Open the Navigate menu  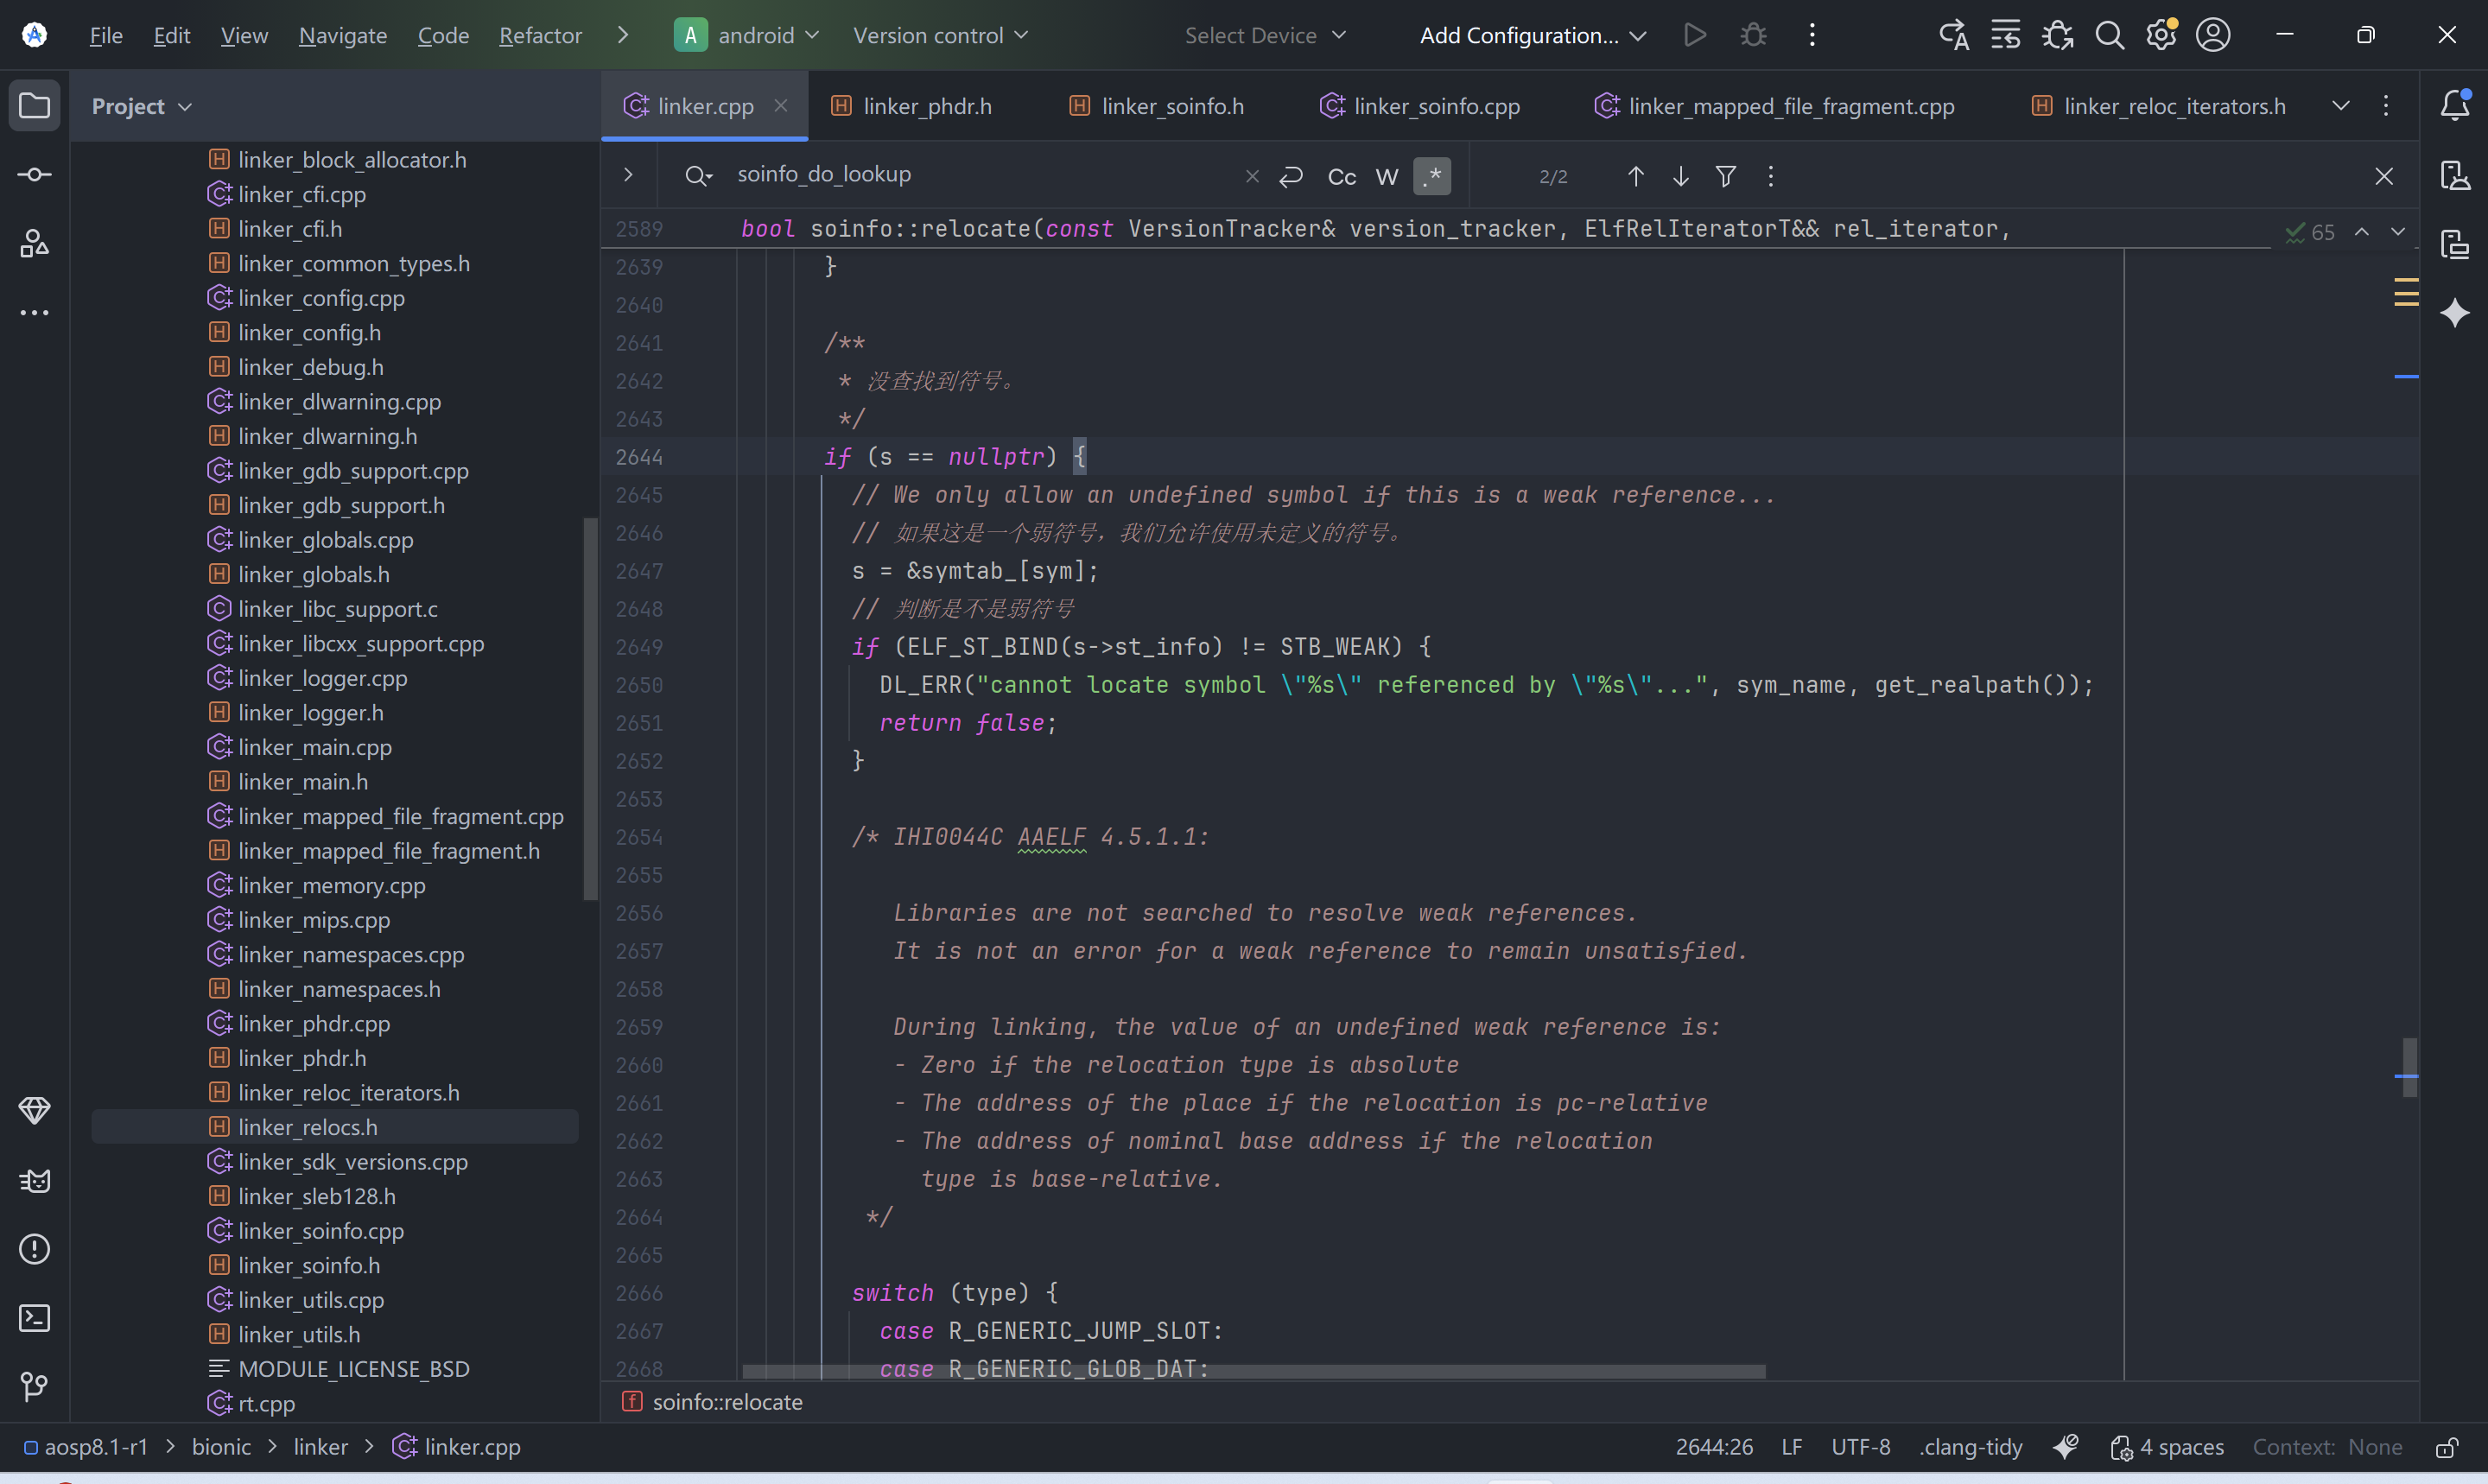[x=342, y=35]
